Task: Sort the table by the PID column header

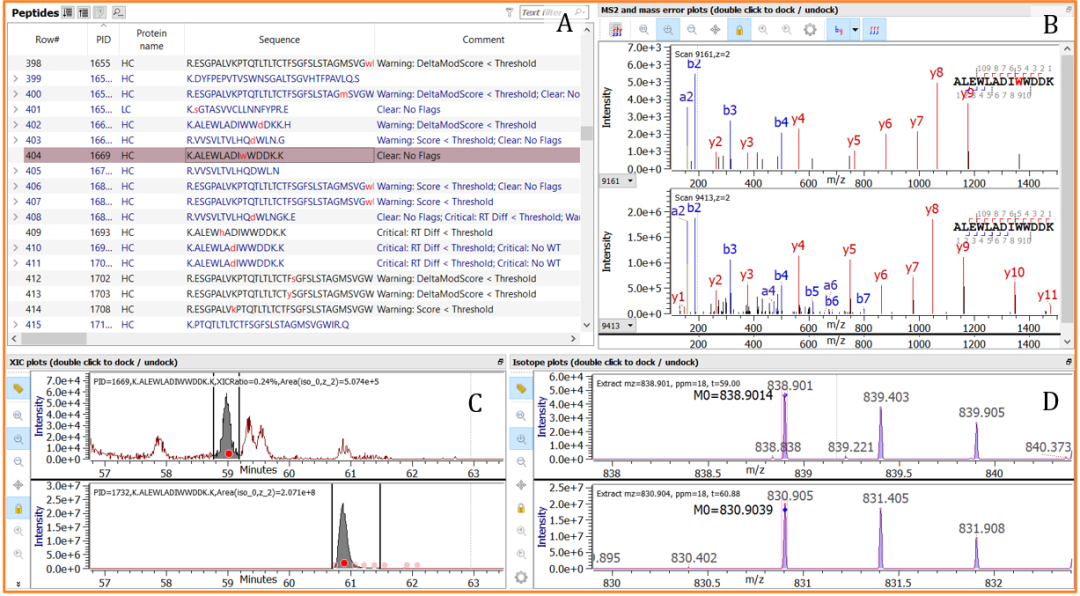Action: (x=103, y=40)
